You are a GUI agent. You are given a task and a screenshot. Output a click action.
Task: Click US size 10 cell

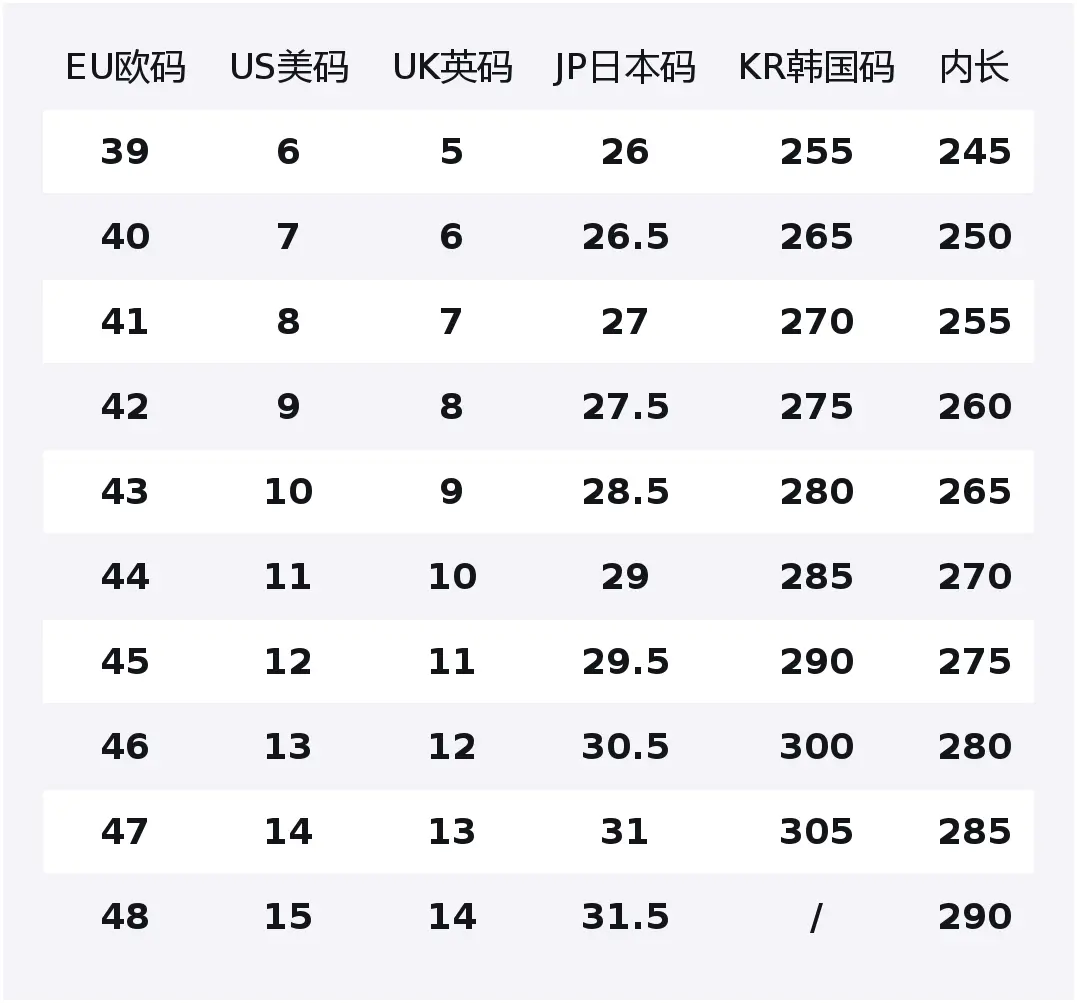[288, 492]
